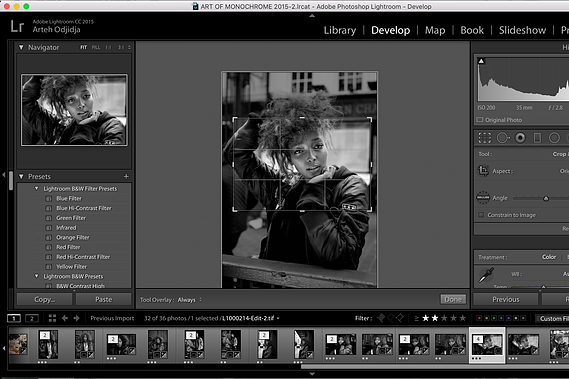This screenshot has height=379, width=569.
Task: Switch to Slideshow module
Action: coord(522,30)
